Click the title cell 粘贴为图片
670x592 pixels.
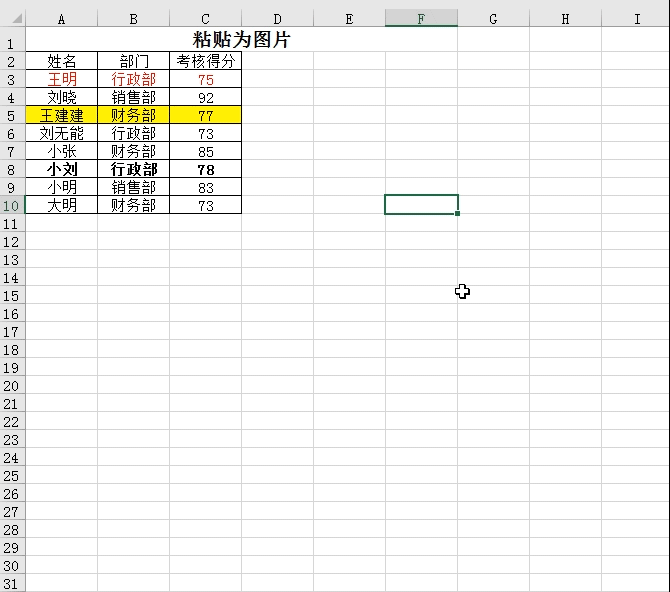241,39
